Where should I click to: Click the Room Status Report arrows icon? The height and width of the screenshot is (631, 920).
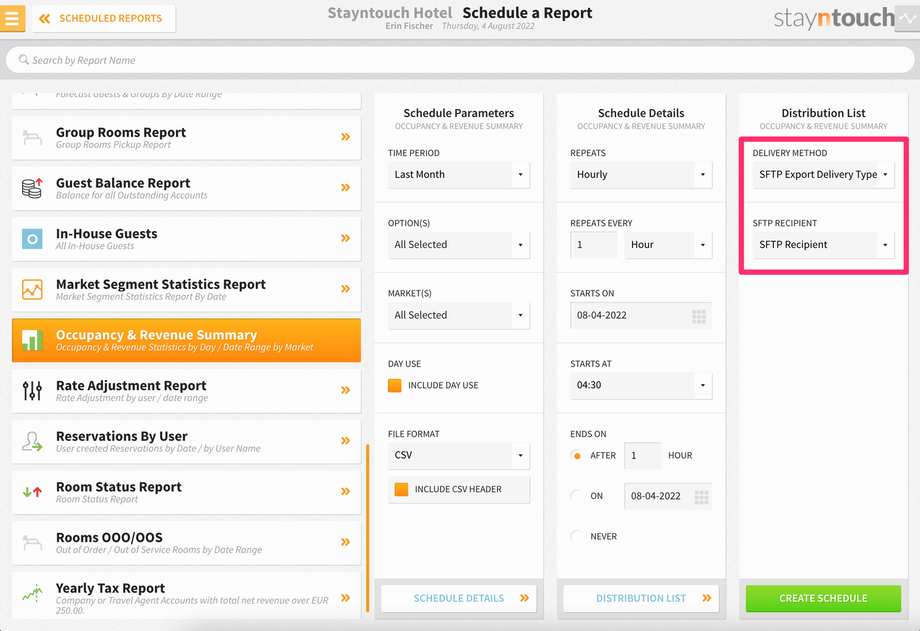32,492
